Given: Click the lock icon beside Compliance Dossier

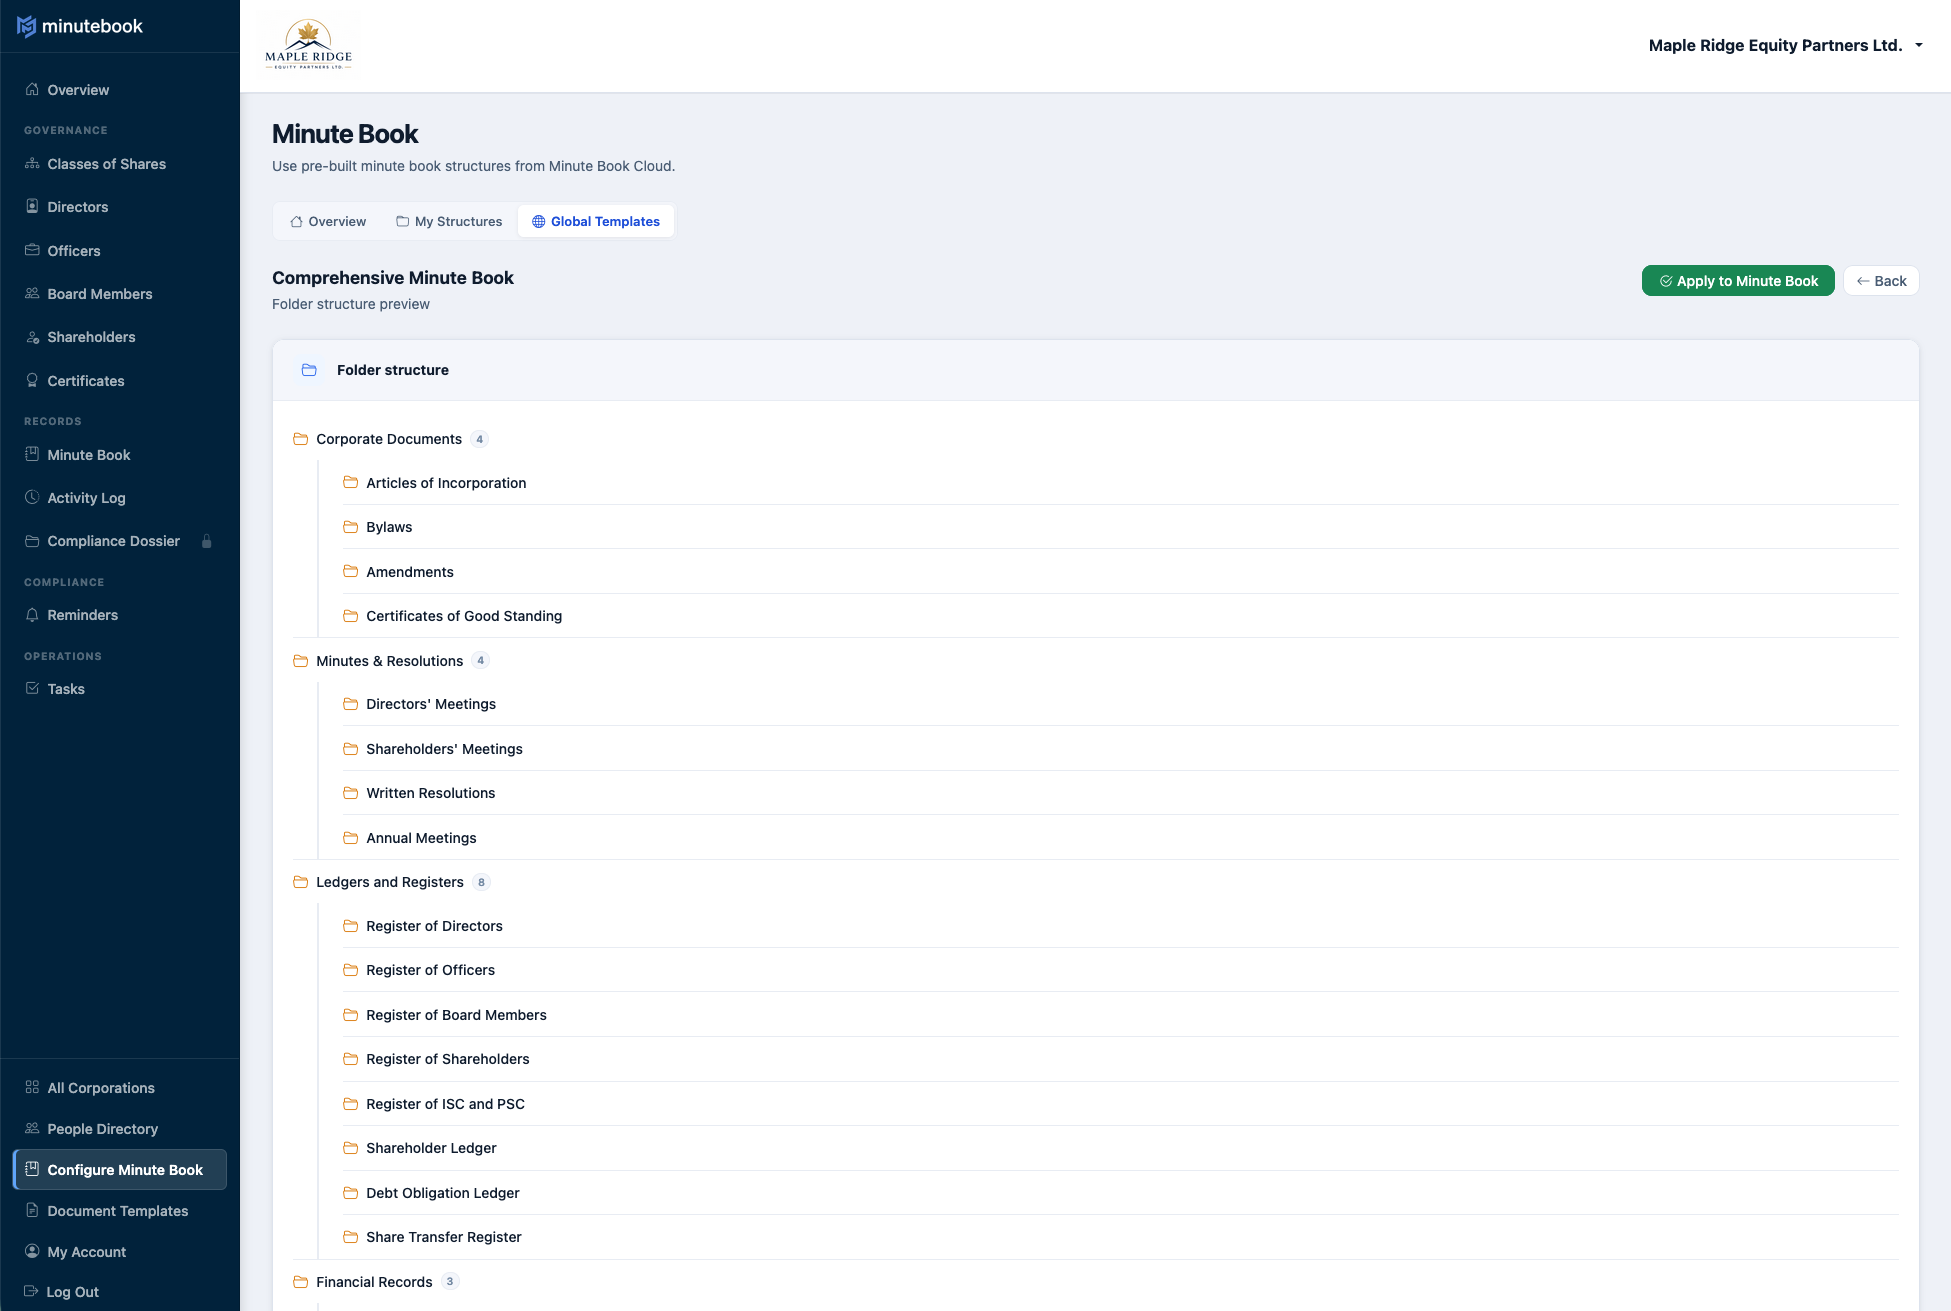Looking at the screenshot, I should pyautogui.click(x=207, y=541).
